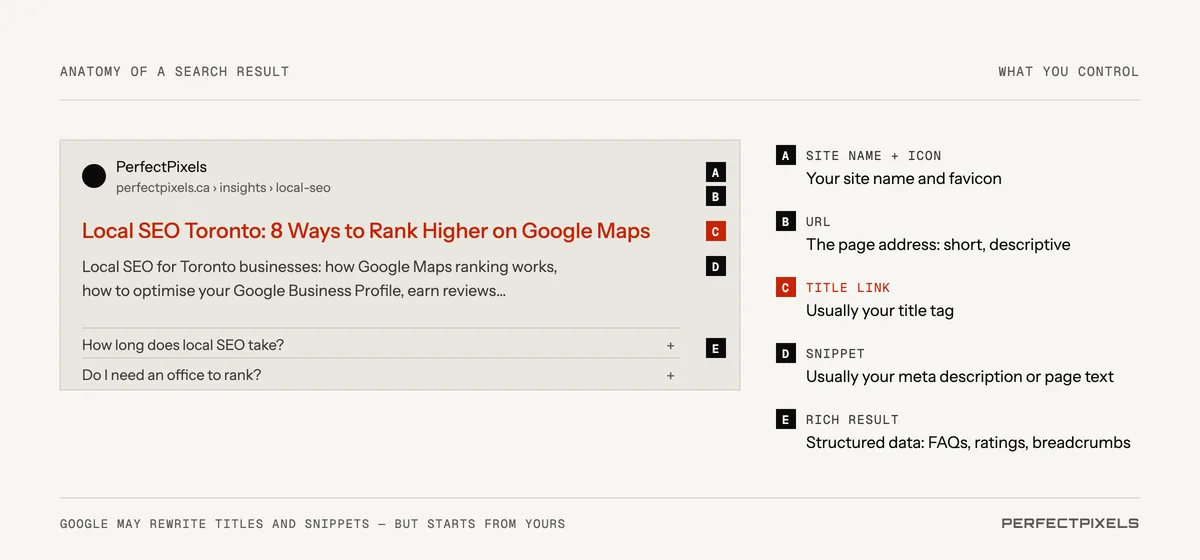Click the PERFECTPIXELS wordmark in the footer
The height and width of the screenshot is (560, 1200).
1070,523
